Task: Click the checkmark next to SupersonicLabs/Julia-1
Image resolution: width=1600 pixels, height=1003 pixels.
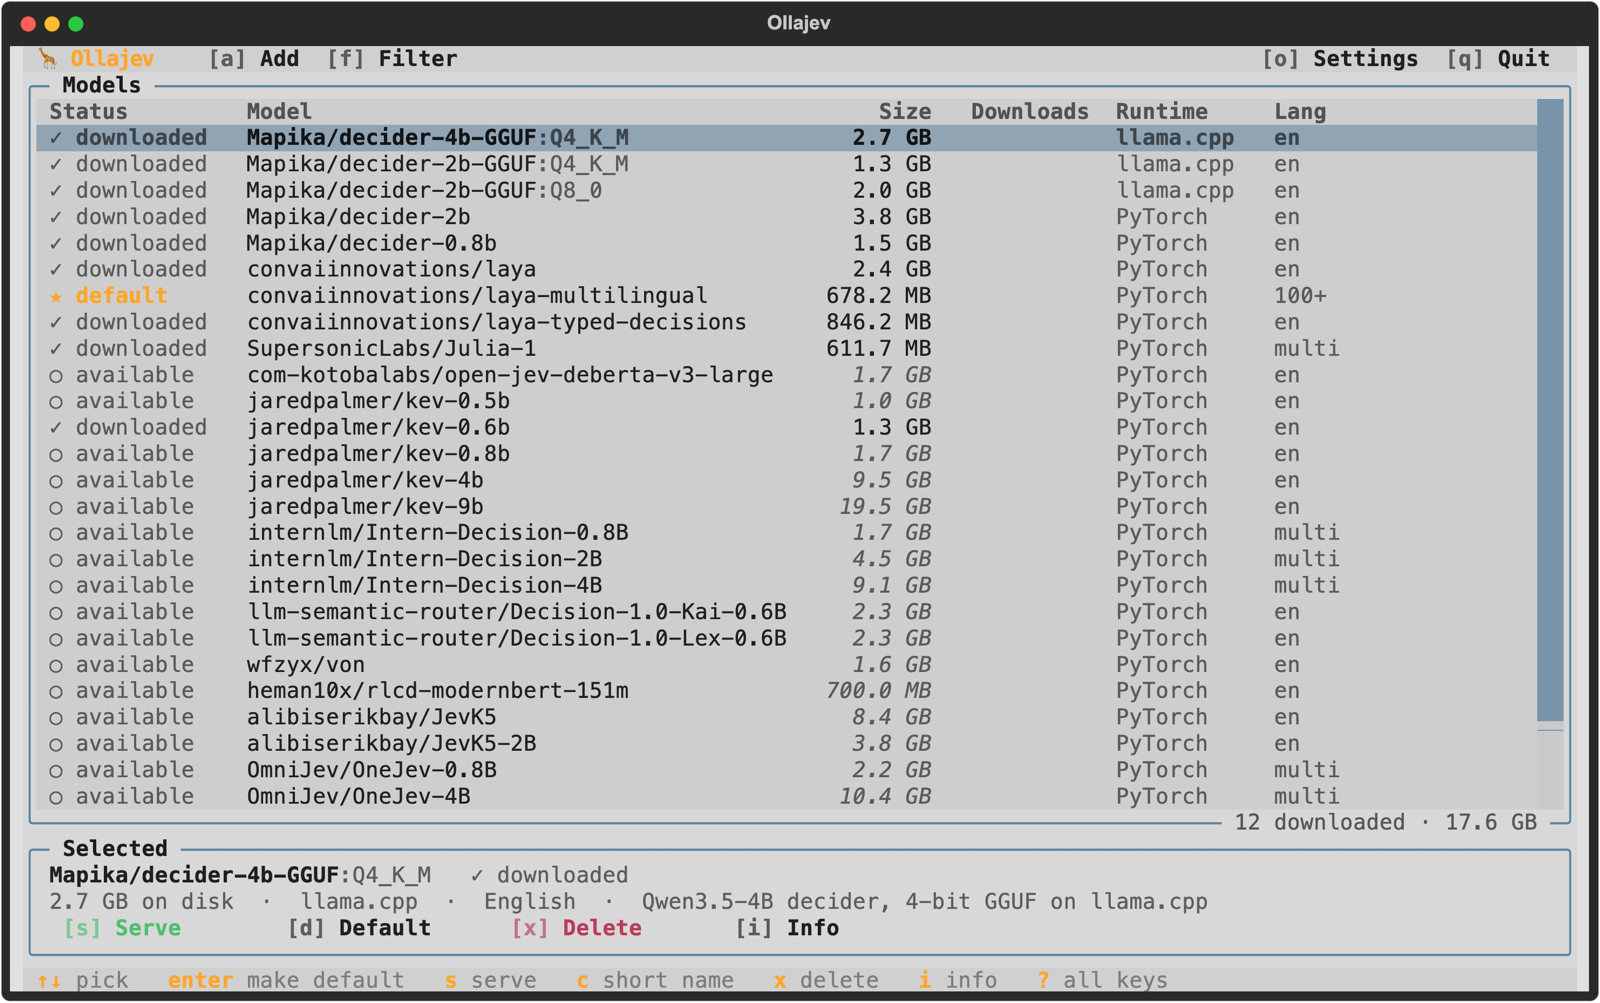Action: (x=56, y=349)
